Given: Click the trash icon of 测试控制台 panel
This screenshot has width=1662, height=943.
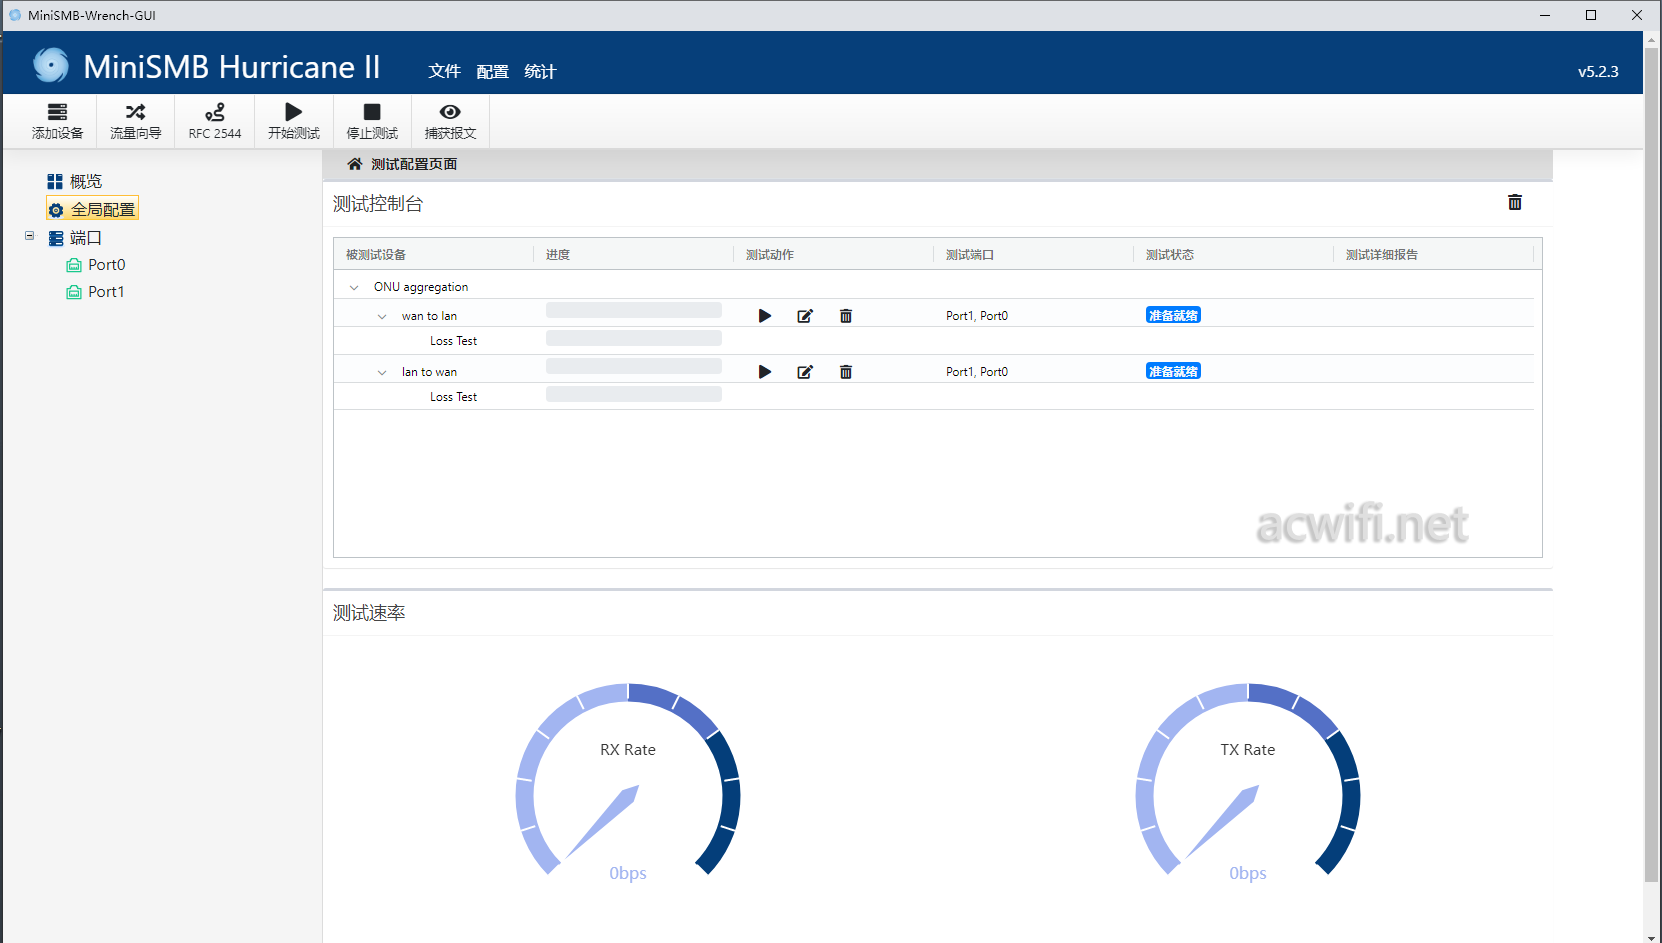Looking at the screenshot, I should [1515, 202].
